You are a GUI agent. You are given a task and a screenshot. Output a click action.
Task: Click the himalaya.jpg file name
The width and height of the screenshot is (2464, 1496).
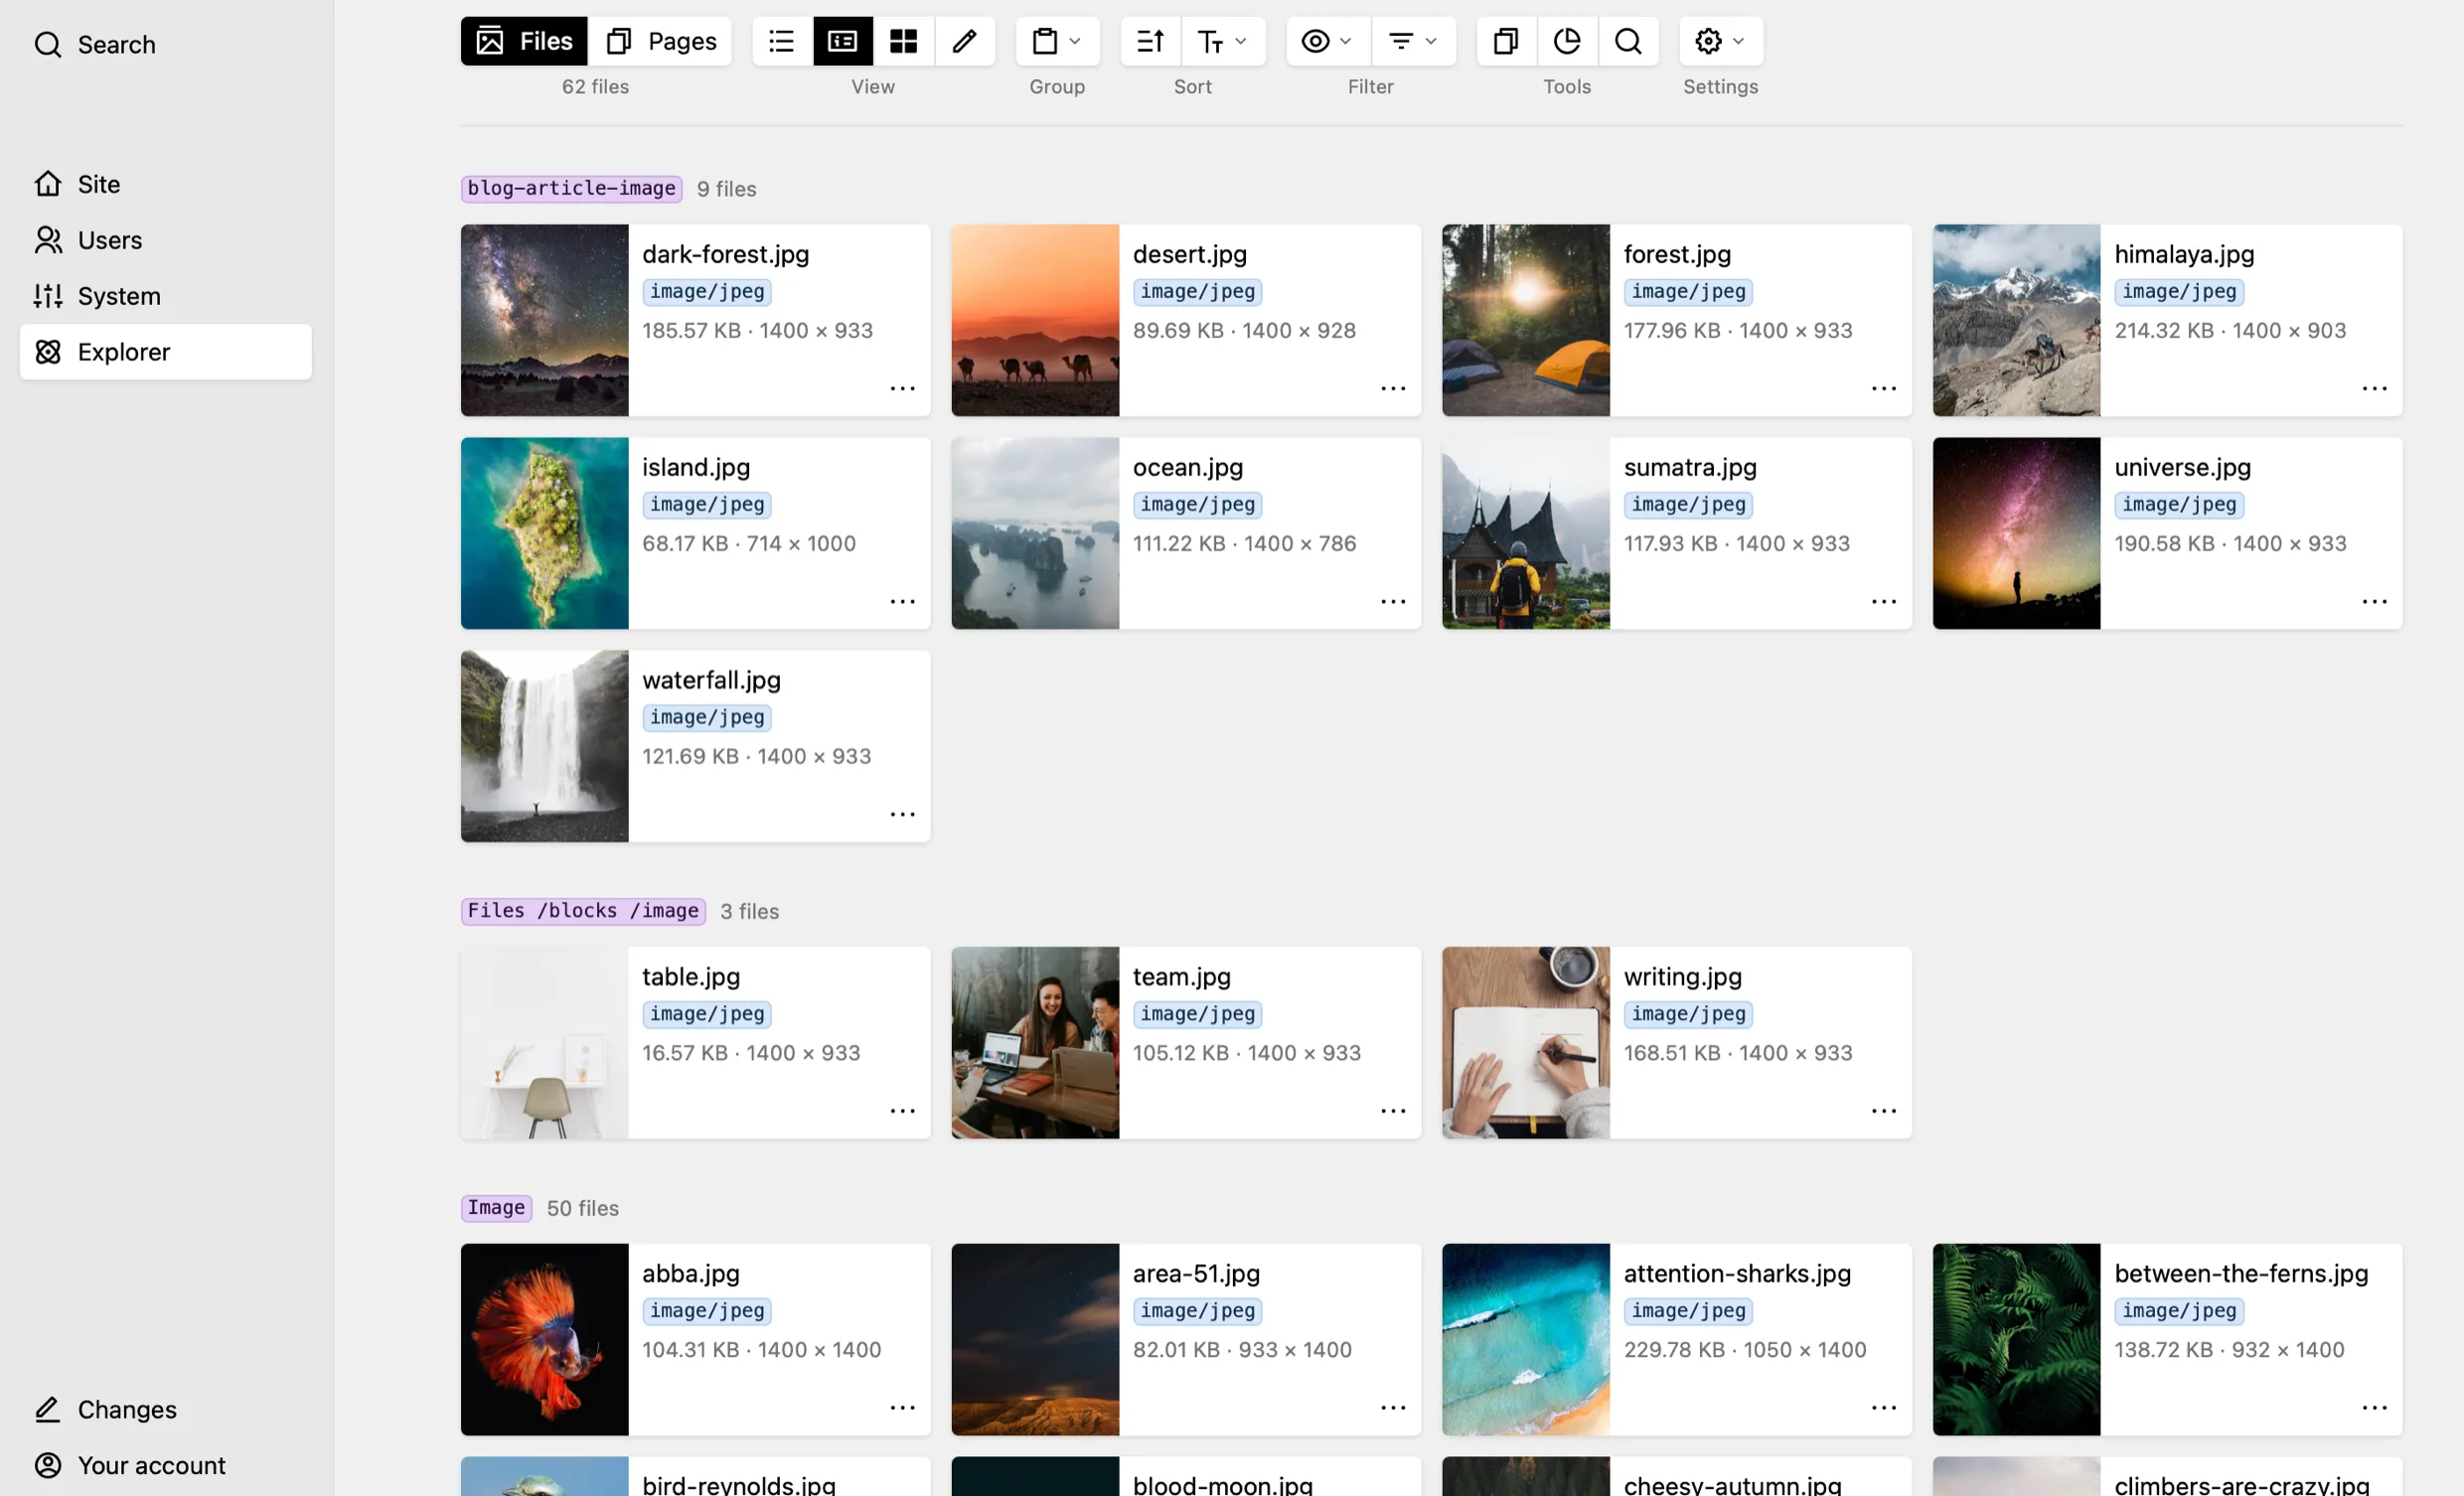(2184, 254)
